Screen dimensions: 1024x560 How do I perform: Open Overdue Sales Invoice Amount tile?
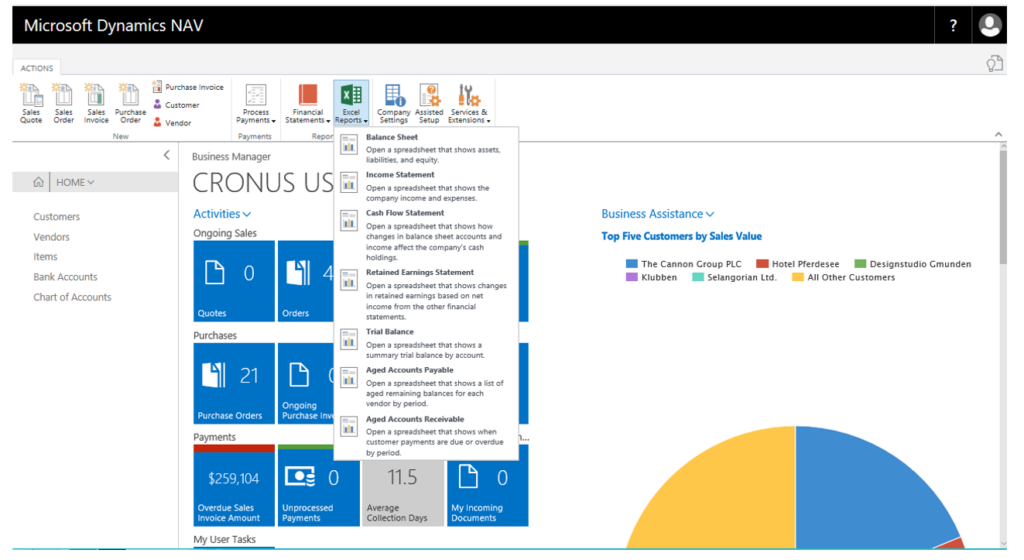(x=234, y=486)
